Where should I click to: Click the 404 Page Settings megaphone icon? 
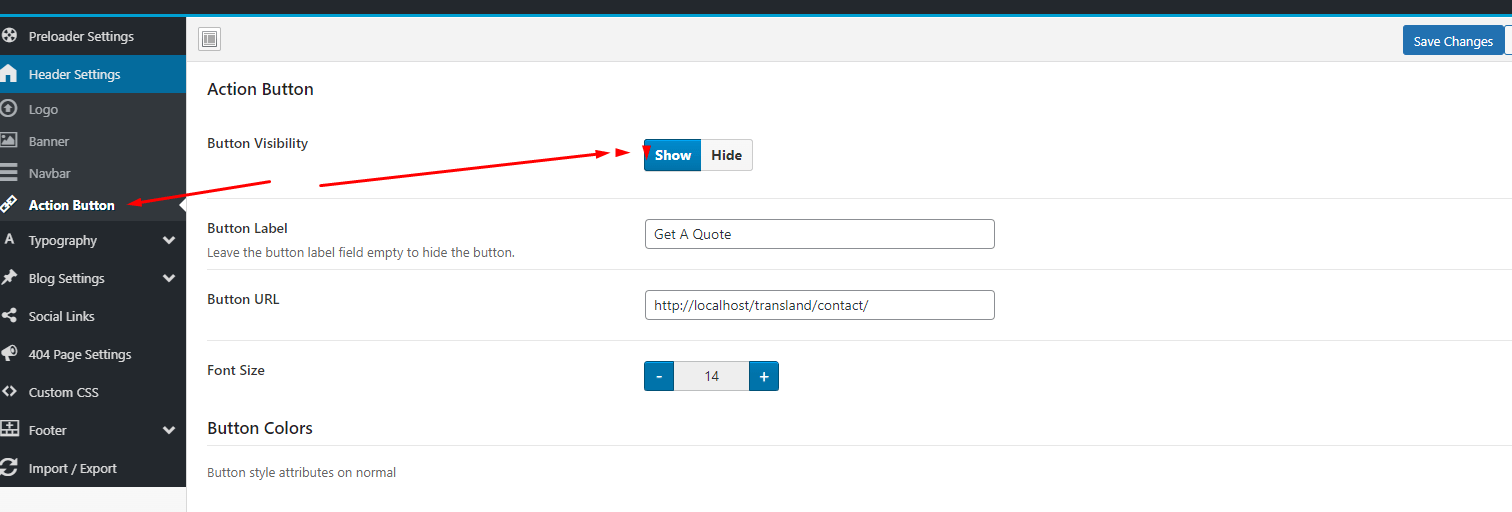pyautogui.click(x=9, y=354)
